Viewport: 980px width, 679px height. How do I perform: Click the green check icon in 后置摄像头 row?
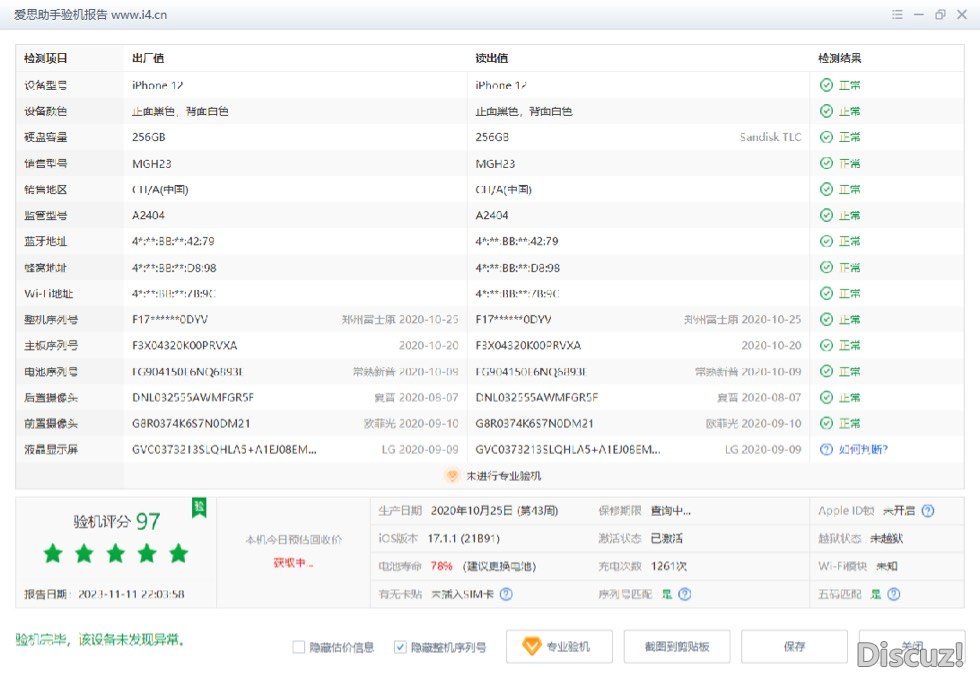(826, 397)
